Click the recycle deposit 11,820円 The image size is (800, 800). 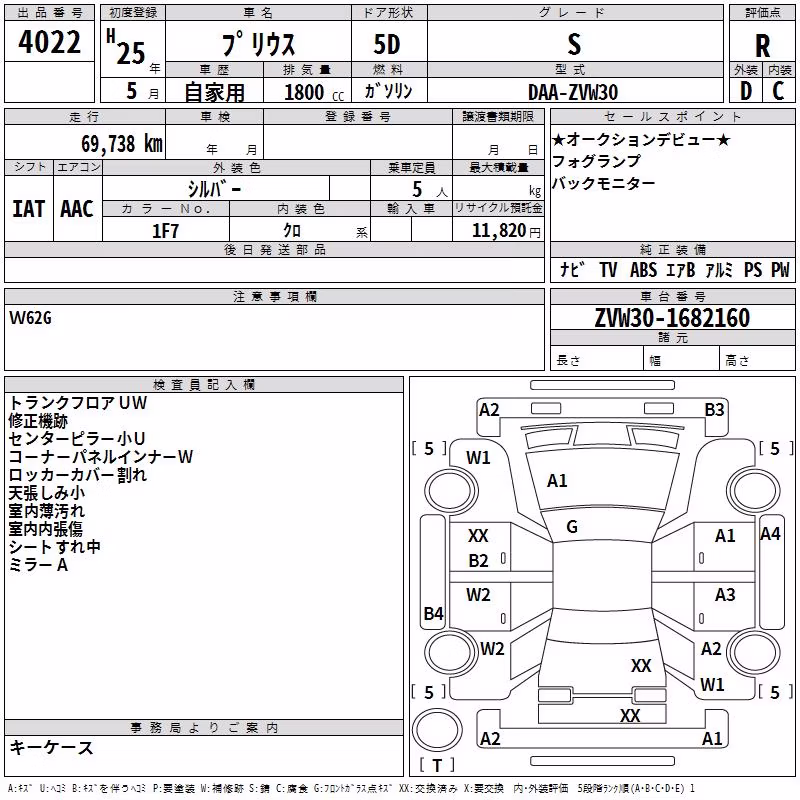click(506, 231)
